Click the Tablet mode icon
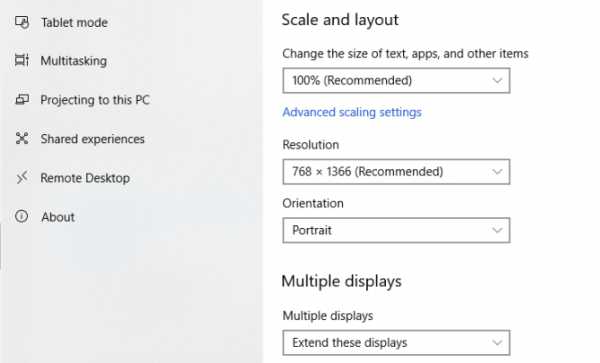Image resolution: width=600 pixels, height=363 pixels. click(22, 22)
